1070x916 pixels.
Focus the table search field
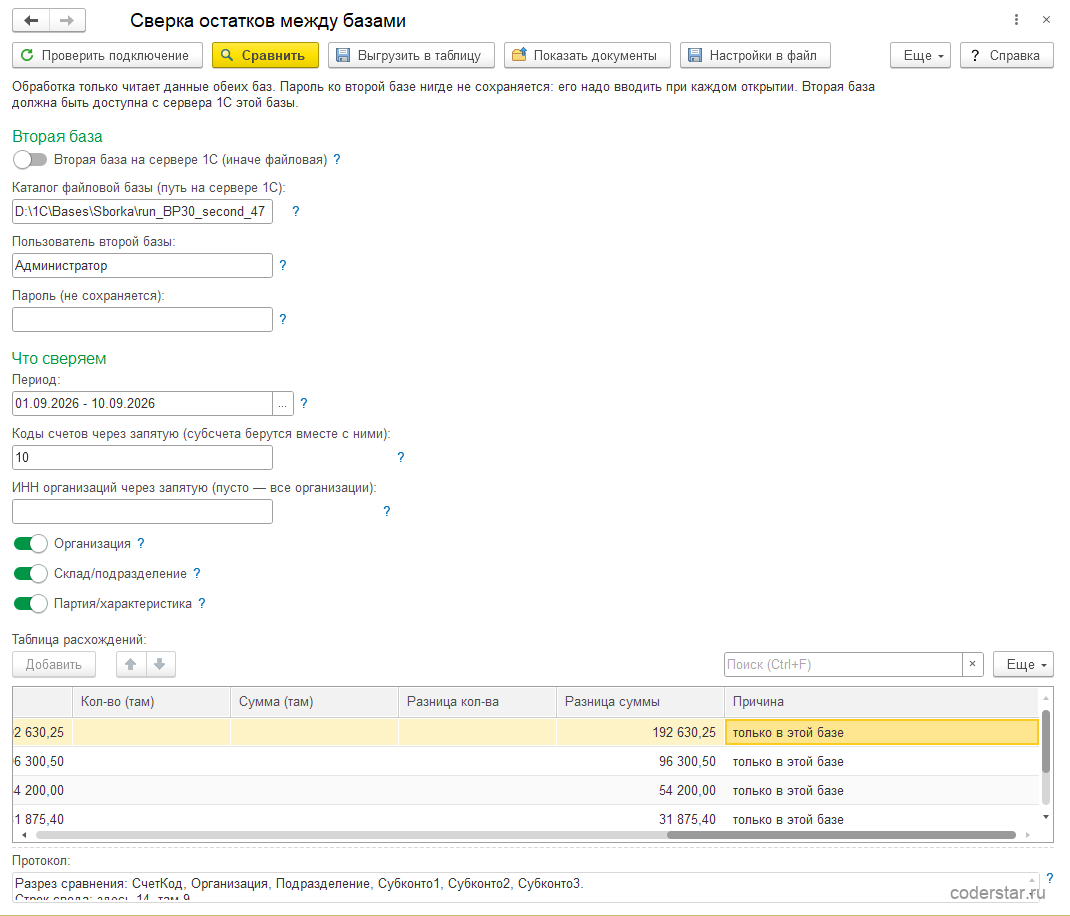(843, 664)
